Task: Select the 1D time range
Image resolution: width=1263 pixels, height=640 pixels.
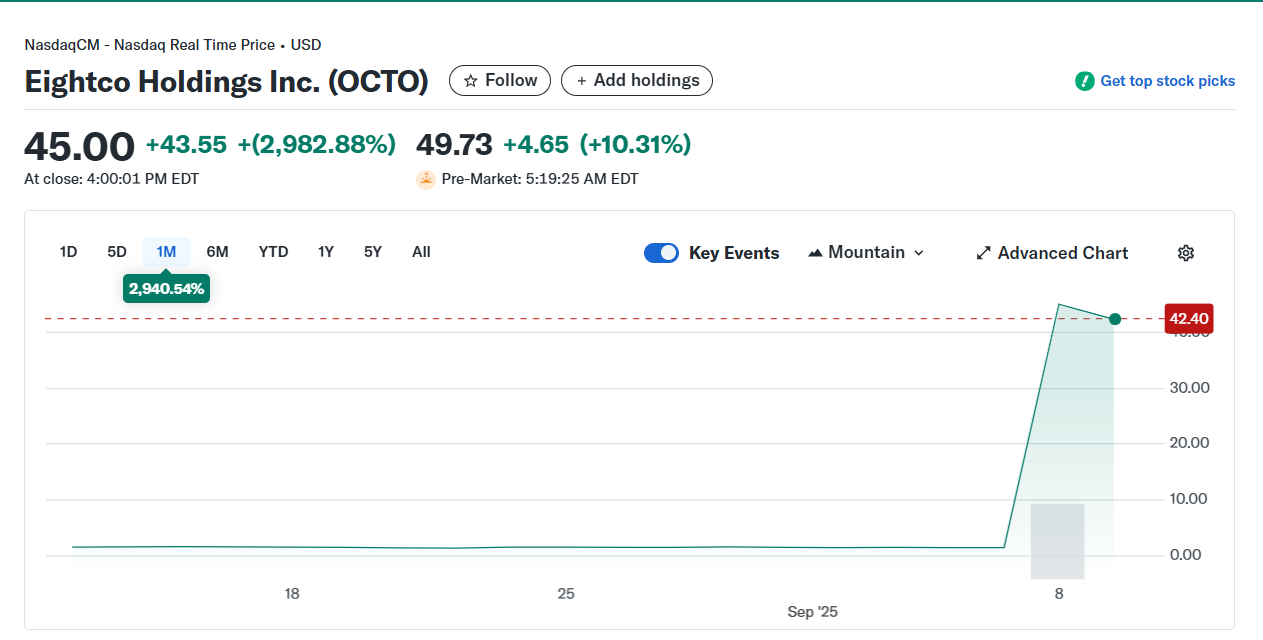Action: point(68,252)
